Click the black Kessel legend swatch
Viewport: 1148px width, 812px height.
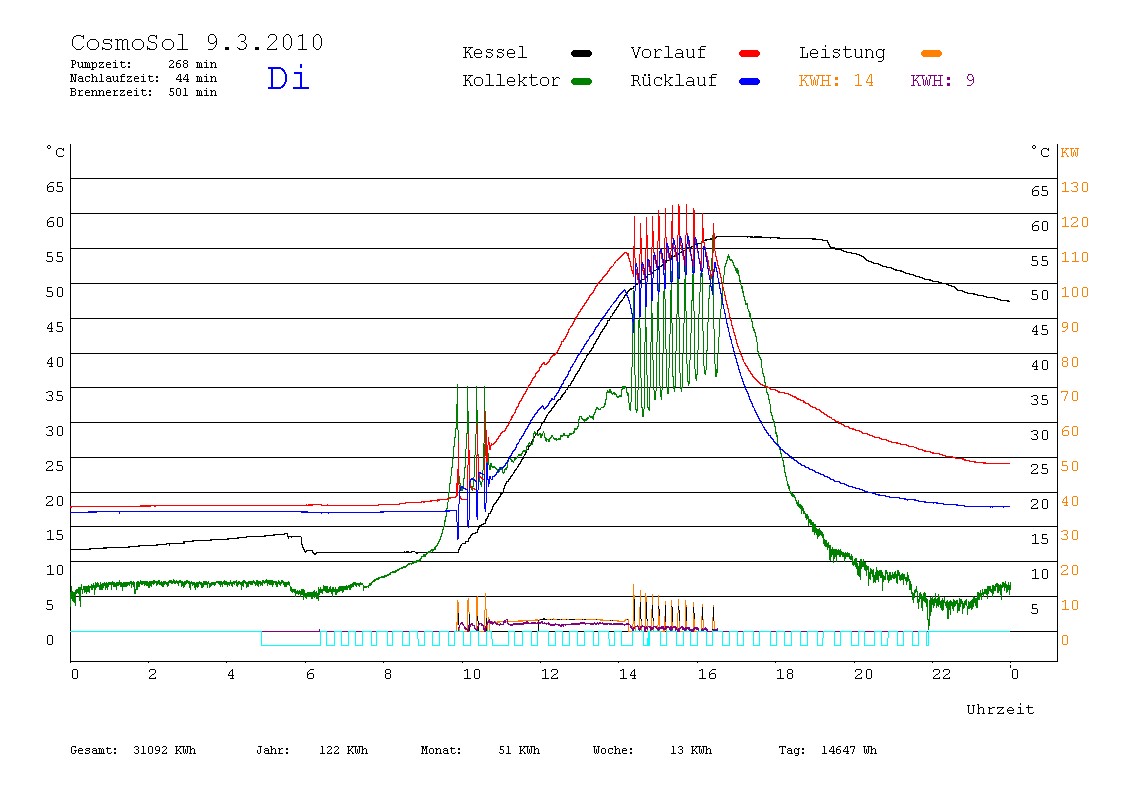pos(581,53)
